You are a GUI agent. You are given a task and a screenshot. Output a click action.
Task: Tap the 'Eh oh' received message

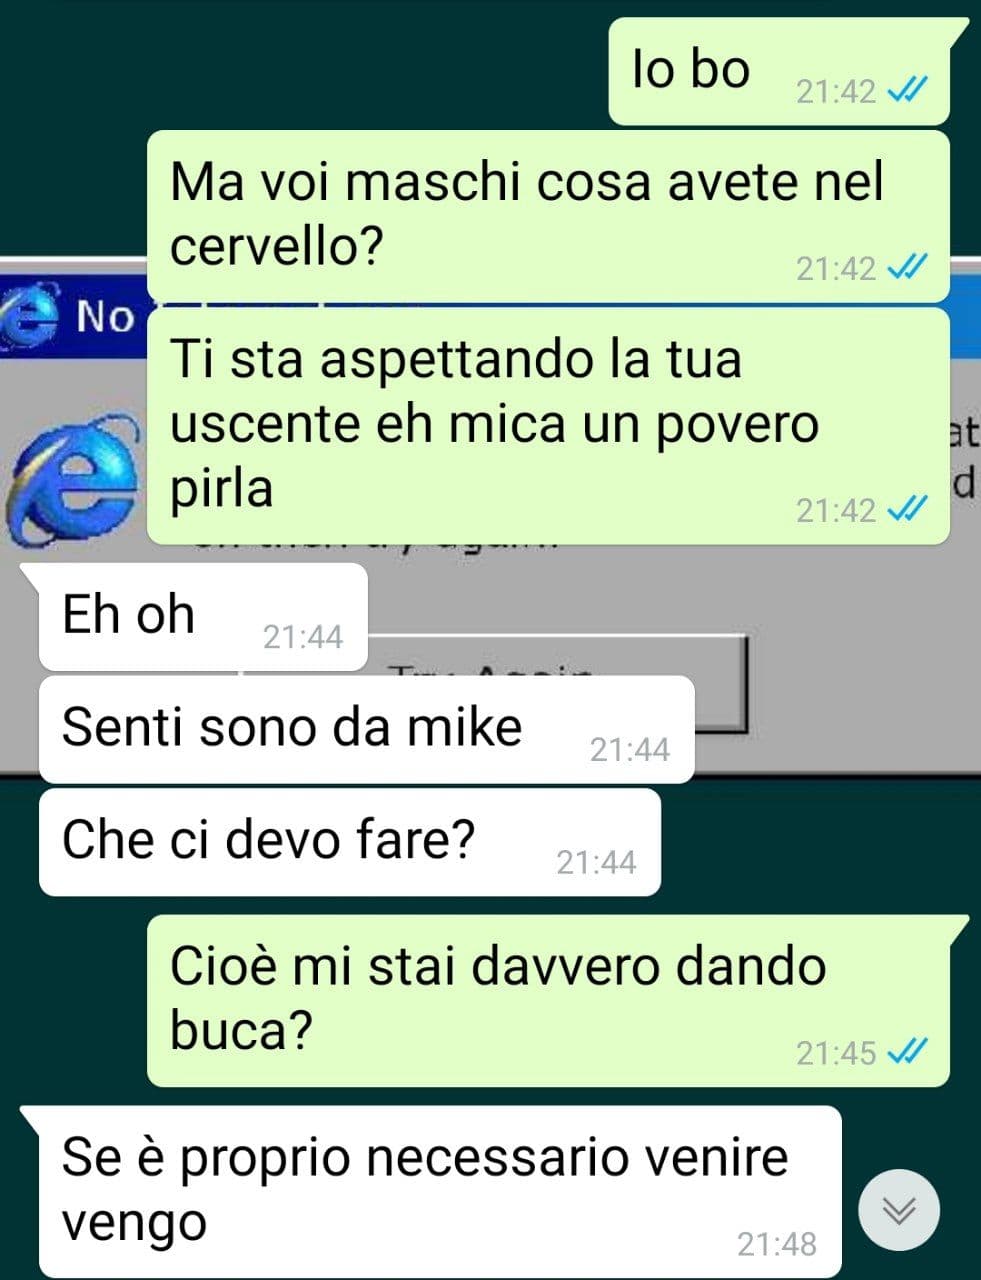[203, 617]
